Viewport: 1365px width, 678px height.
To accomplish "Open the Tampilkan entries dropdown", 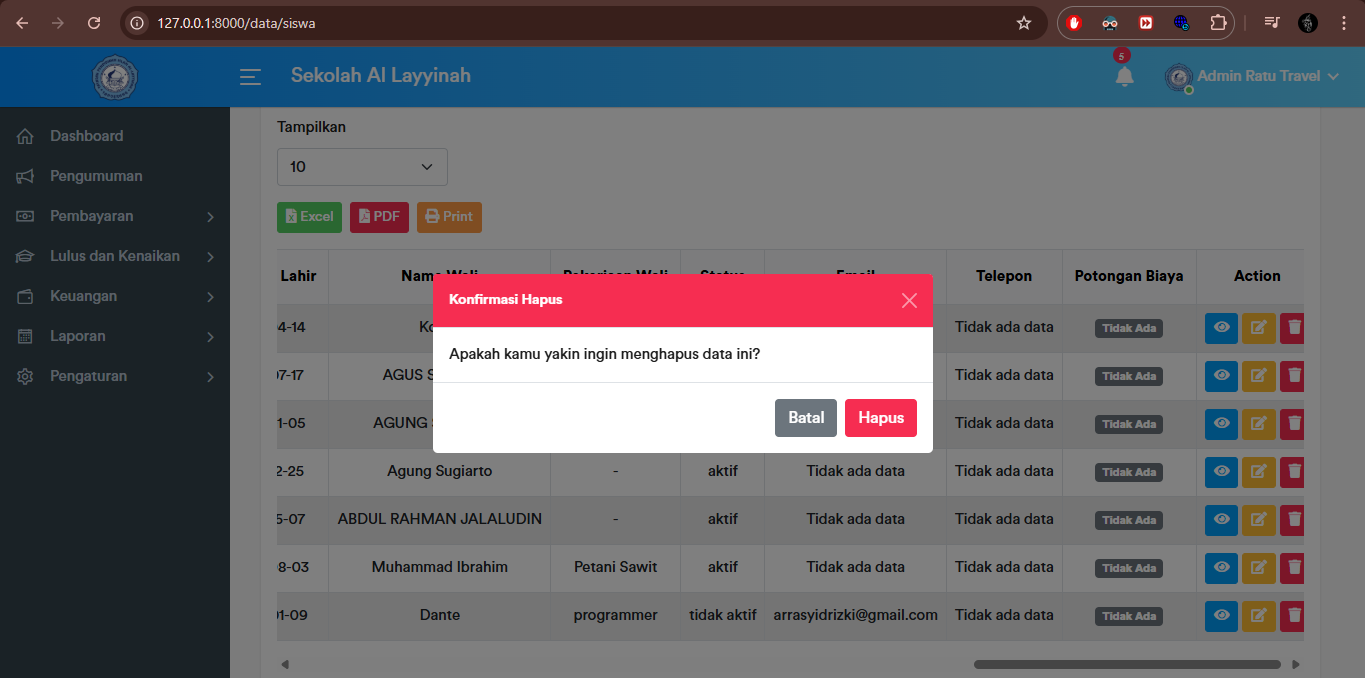I will [362, 167].
